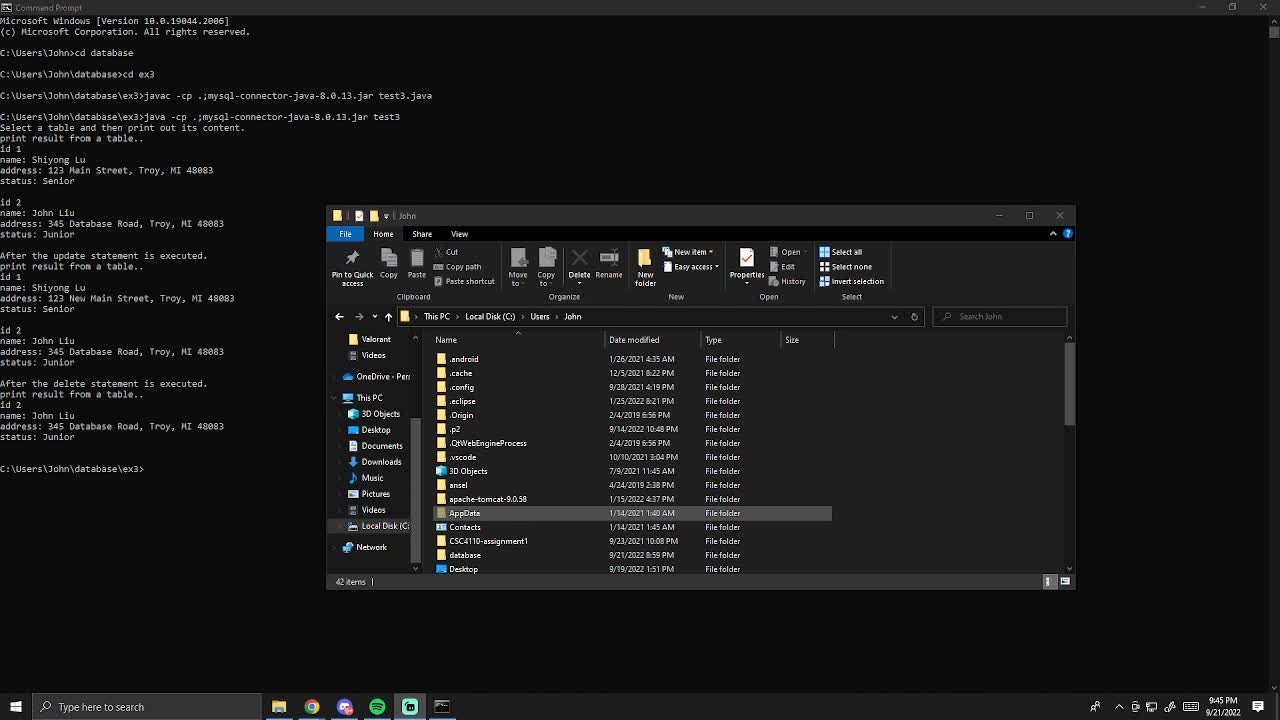This screenshot has width=1280, height=720.
Task: Open the notification center icon
Action: (x=1258, y=707)
